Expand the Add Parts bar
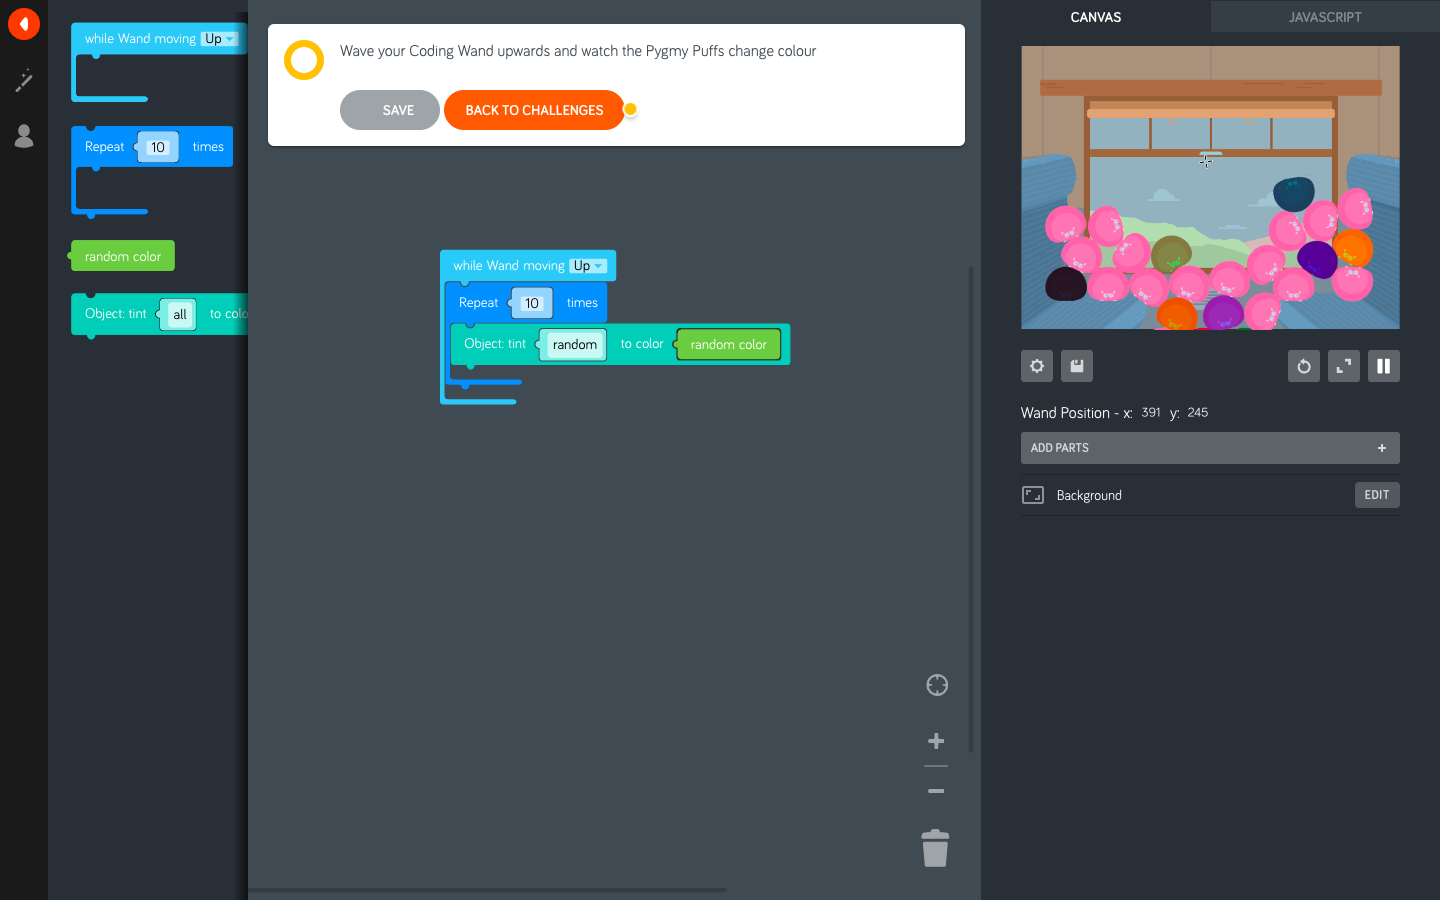 (1210, 448)
